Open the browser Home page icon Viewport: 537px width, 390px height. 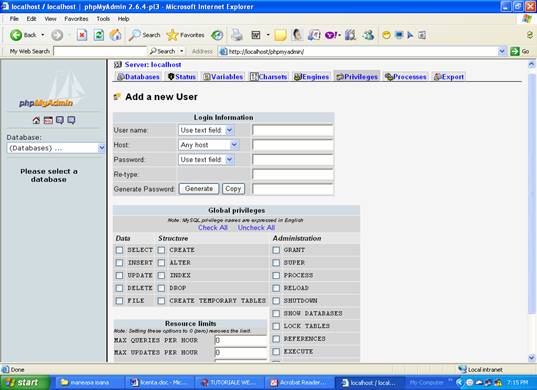(115, 35)
